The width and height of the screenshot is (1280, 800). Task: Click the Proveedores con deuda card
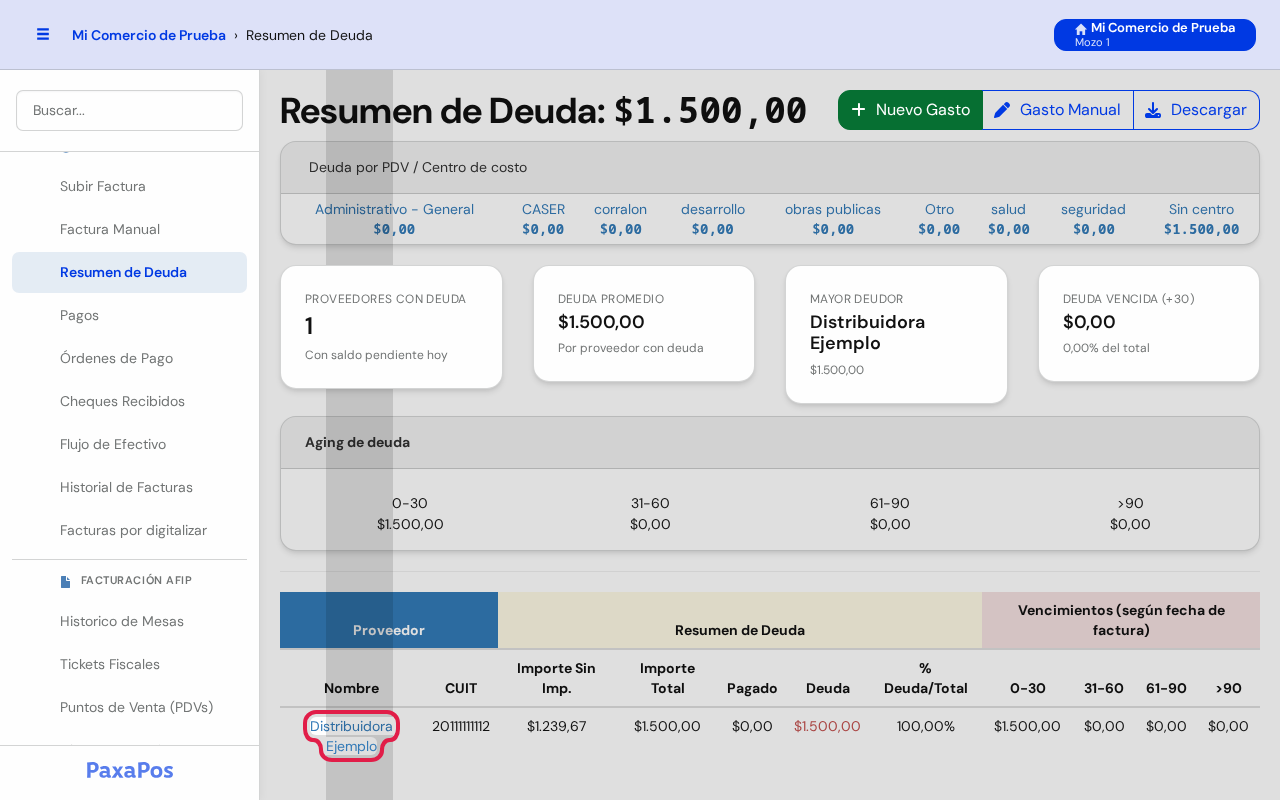pyautogui.click(x=391, y=327)
